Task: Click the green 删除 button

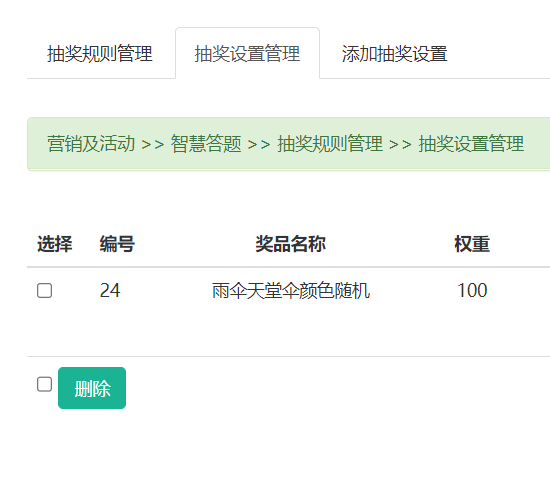Action: [x=92, y=388]
